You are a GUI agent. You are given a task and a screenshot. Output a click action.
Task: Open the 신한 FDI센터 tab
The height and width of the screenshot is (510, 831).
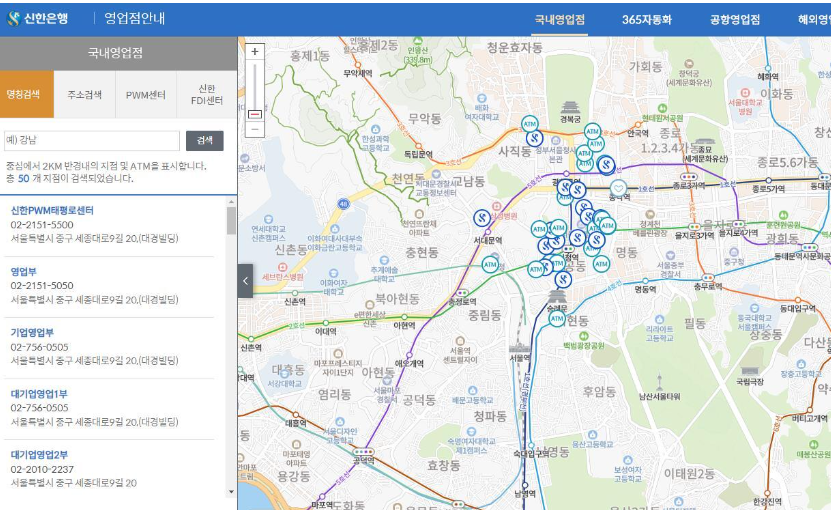207,94
